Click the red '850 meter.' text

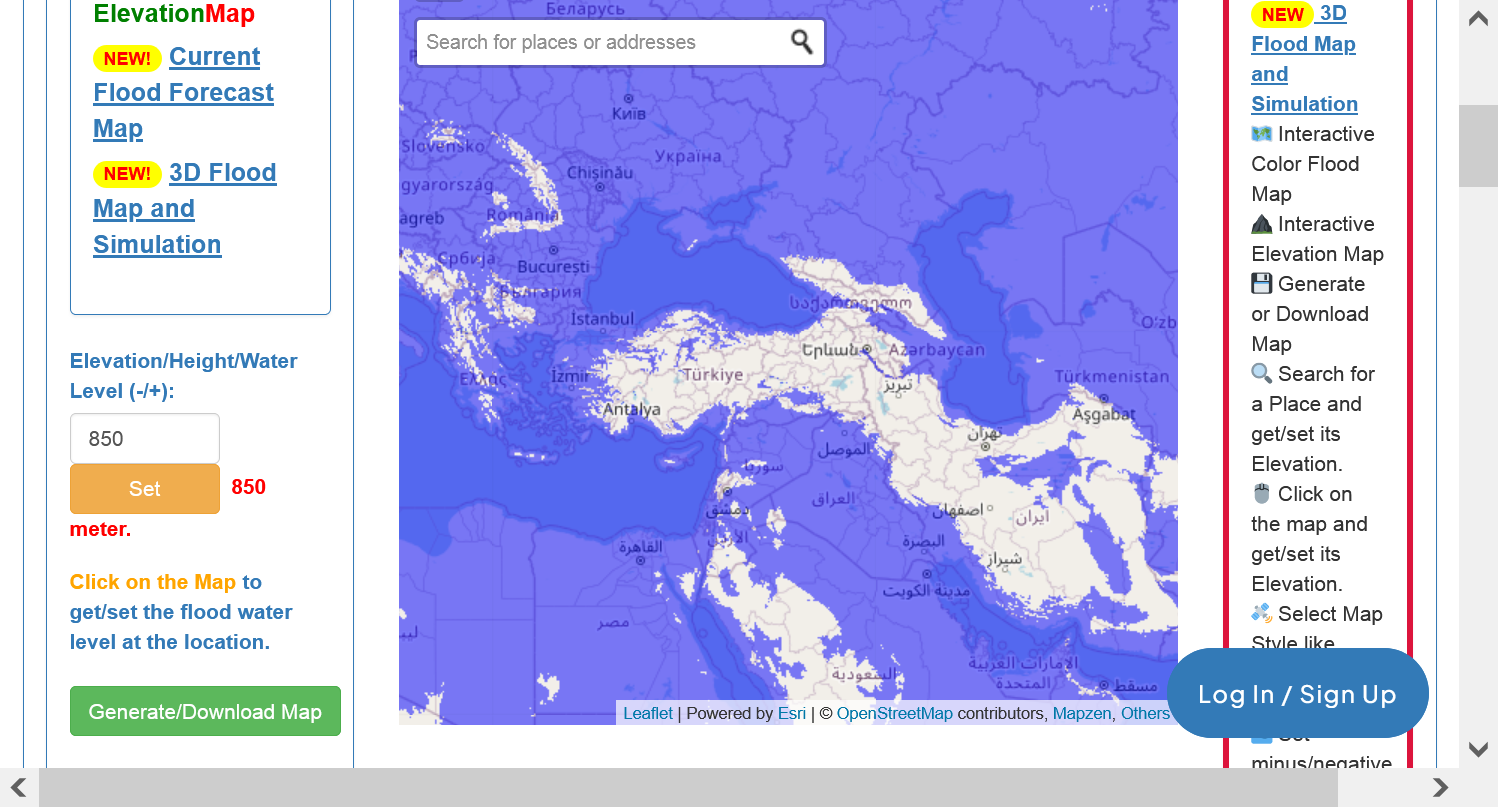pyautogui.click(x=168, y=508)
